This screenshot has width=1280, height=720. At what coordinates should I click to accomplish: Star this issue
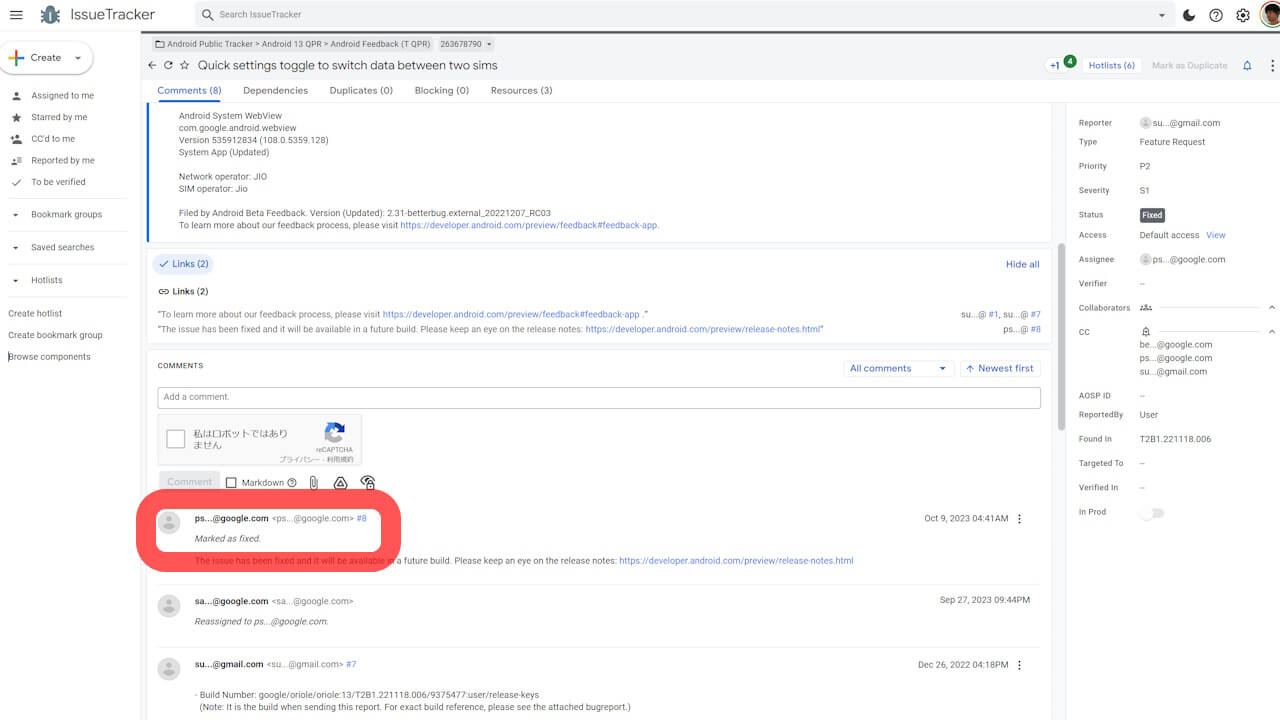coord(184,66)
